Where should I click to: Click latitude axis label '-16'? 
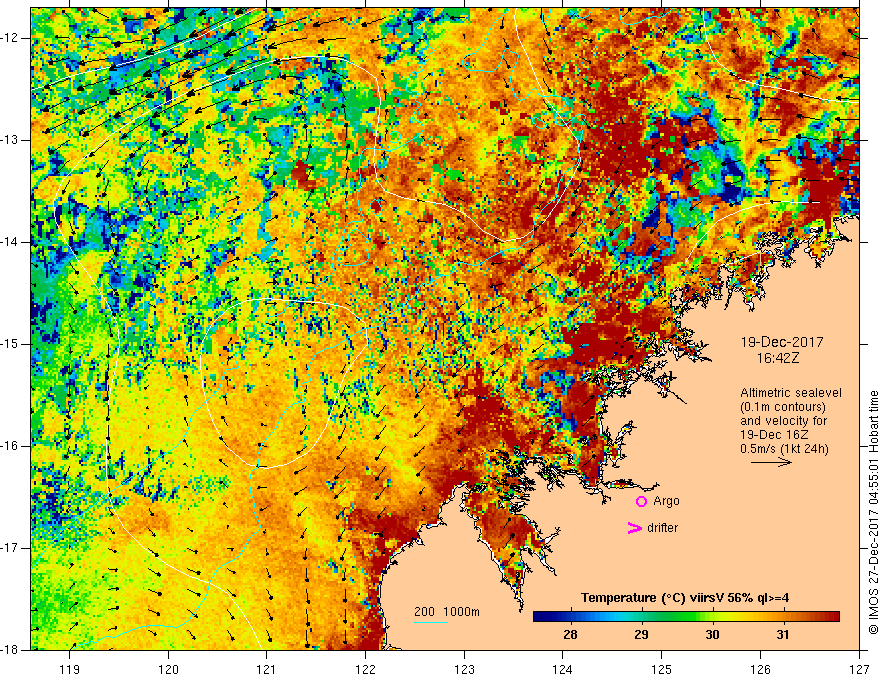(10, 446)
